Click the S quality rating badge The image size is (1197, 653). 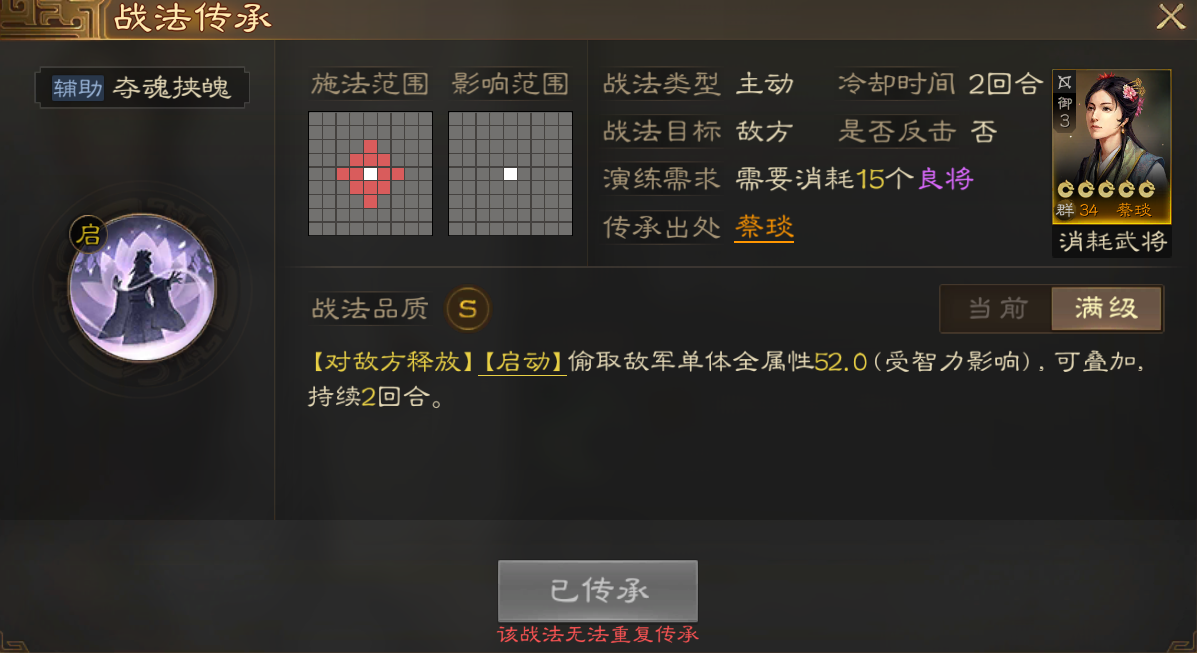467,309
